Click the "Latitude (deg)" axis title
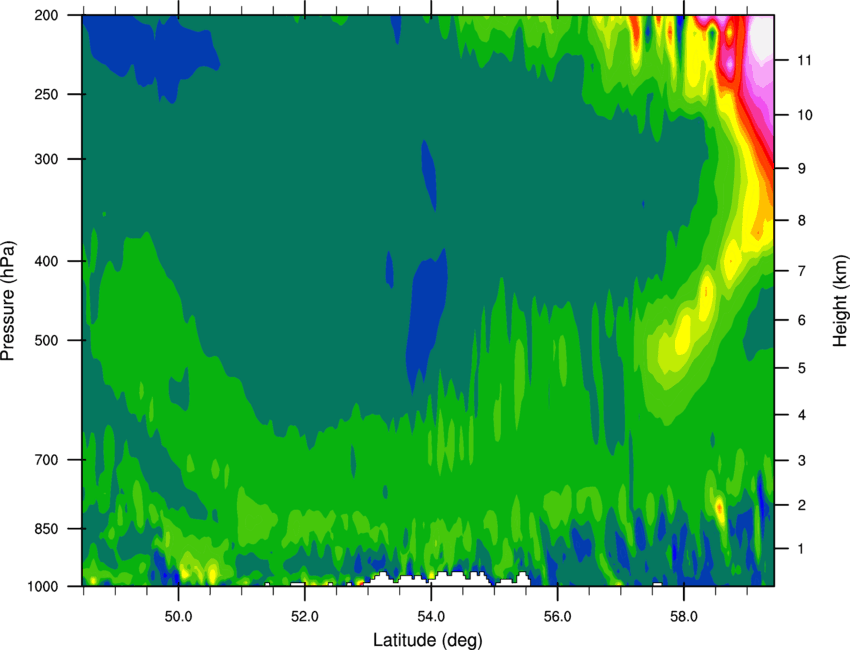The image size is (850, 650). coord(428,640)
